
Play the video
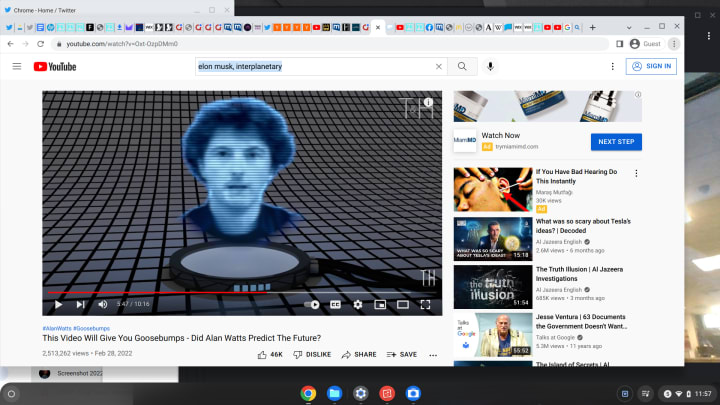click(x=58, y=304)
